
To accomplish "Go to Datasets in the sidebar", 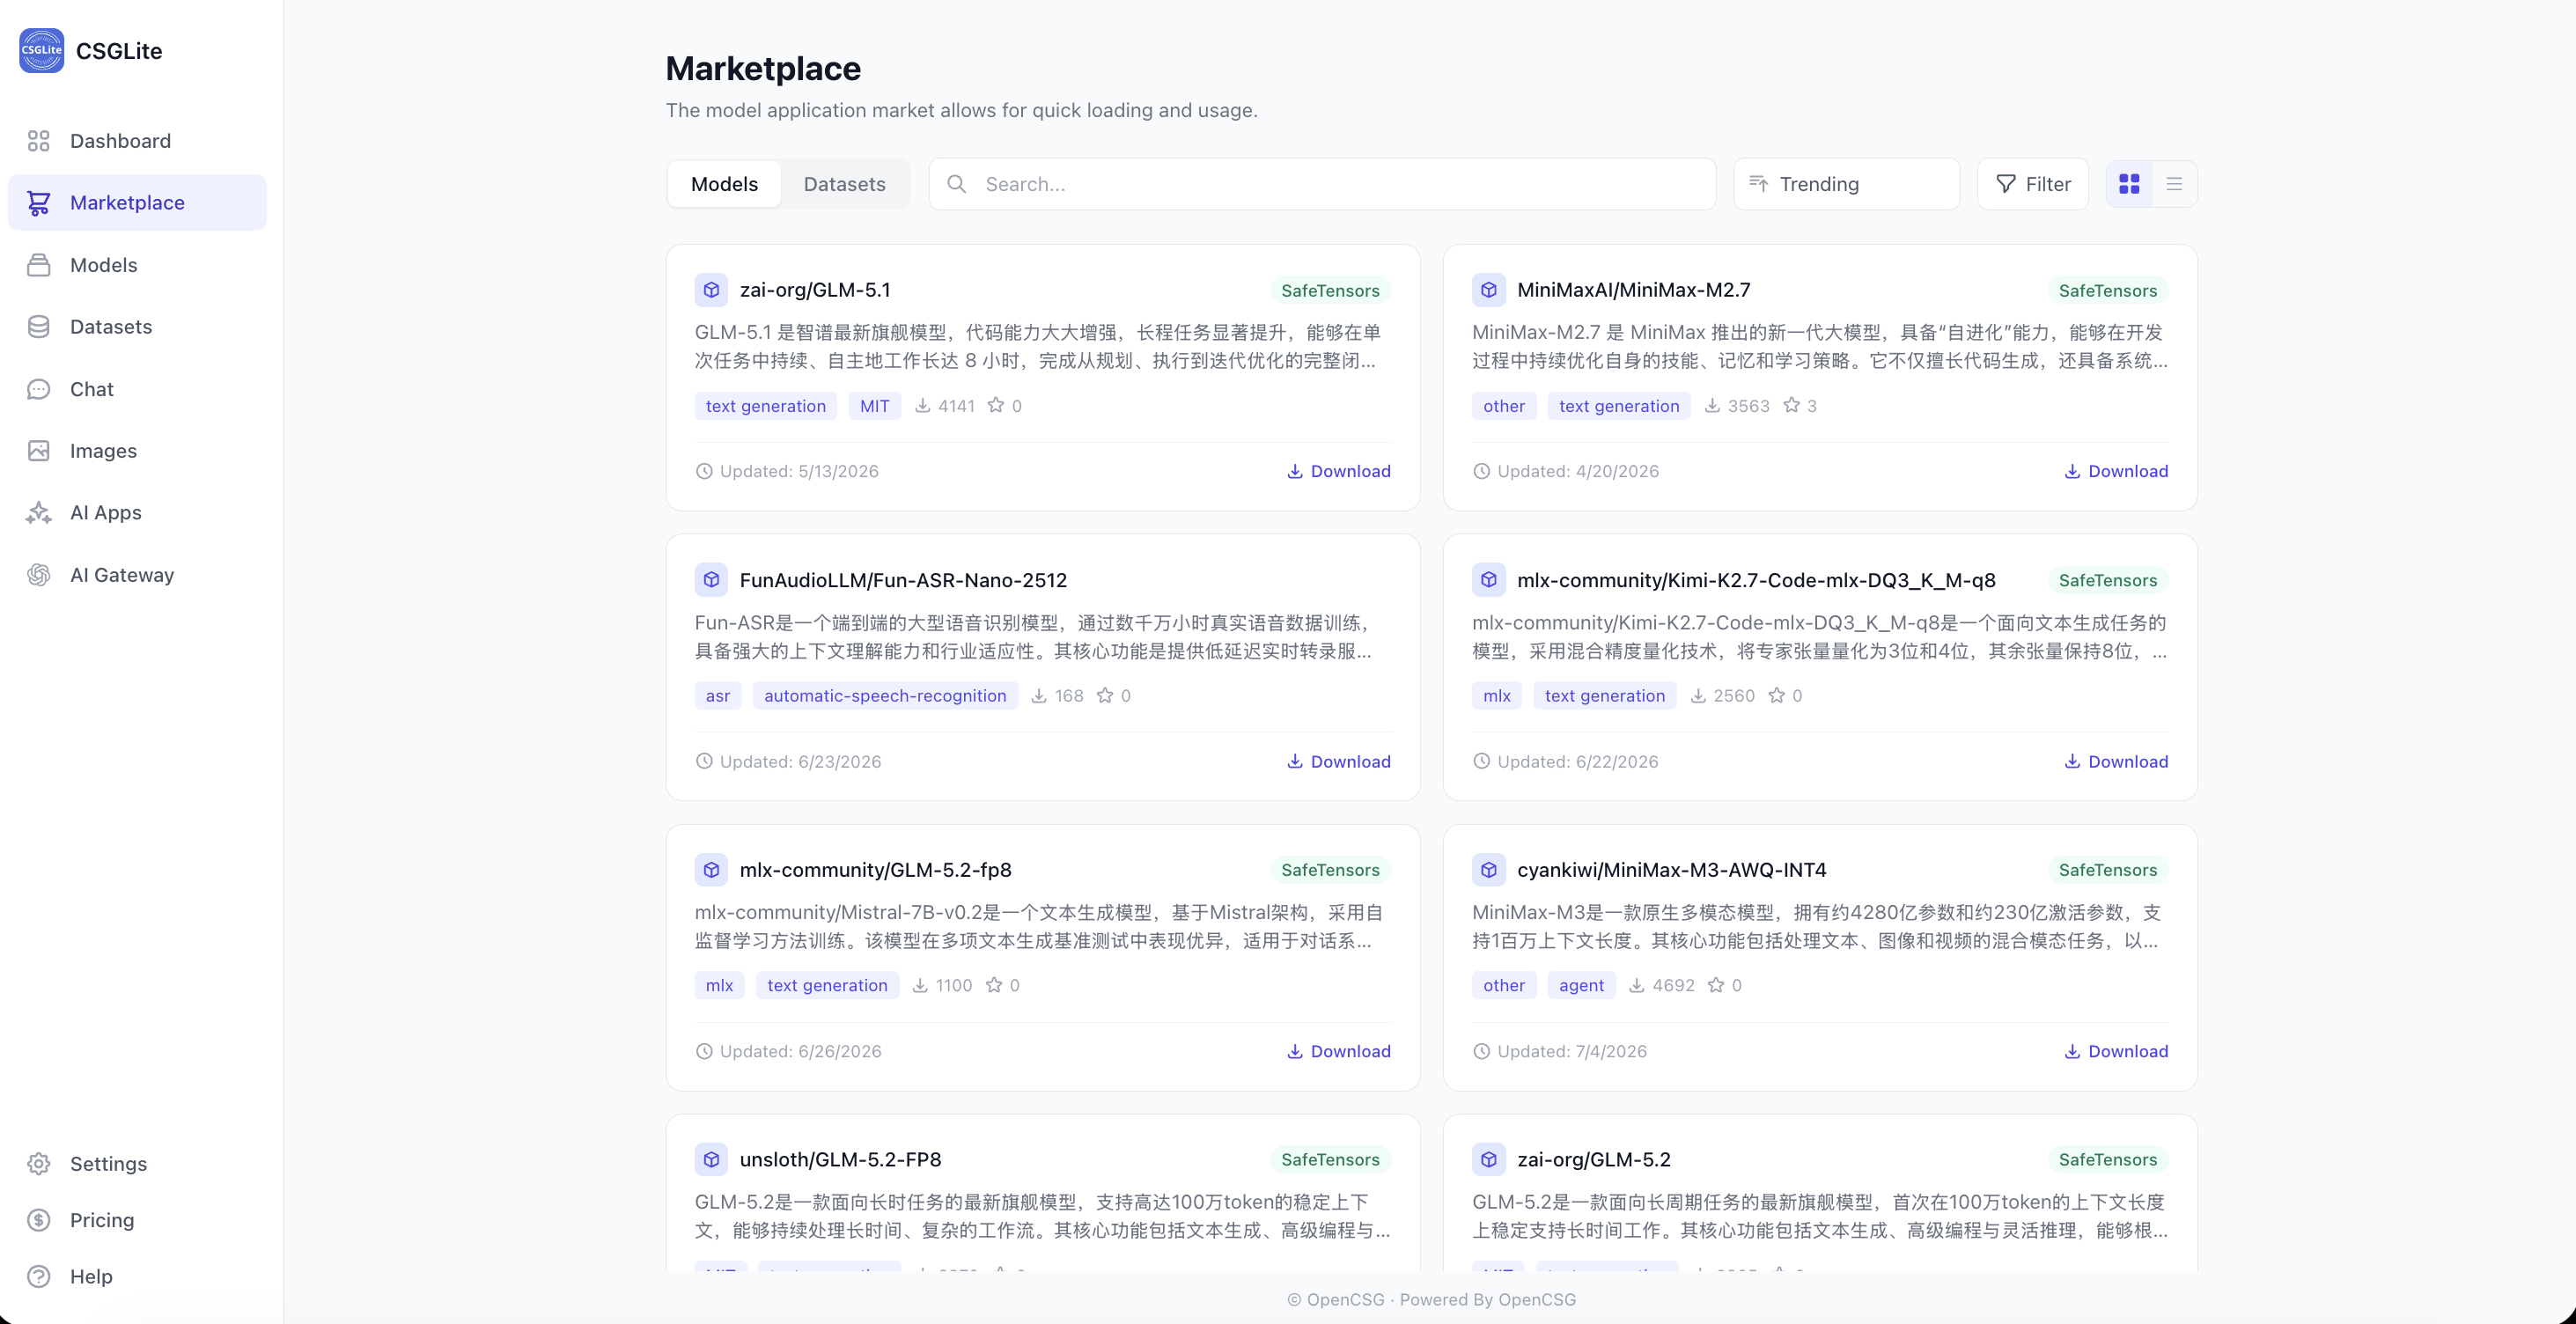I will coord(137,327).
